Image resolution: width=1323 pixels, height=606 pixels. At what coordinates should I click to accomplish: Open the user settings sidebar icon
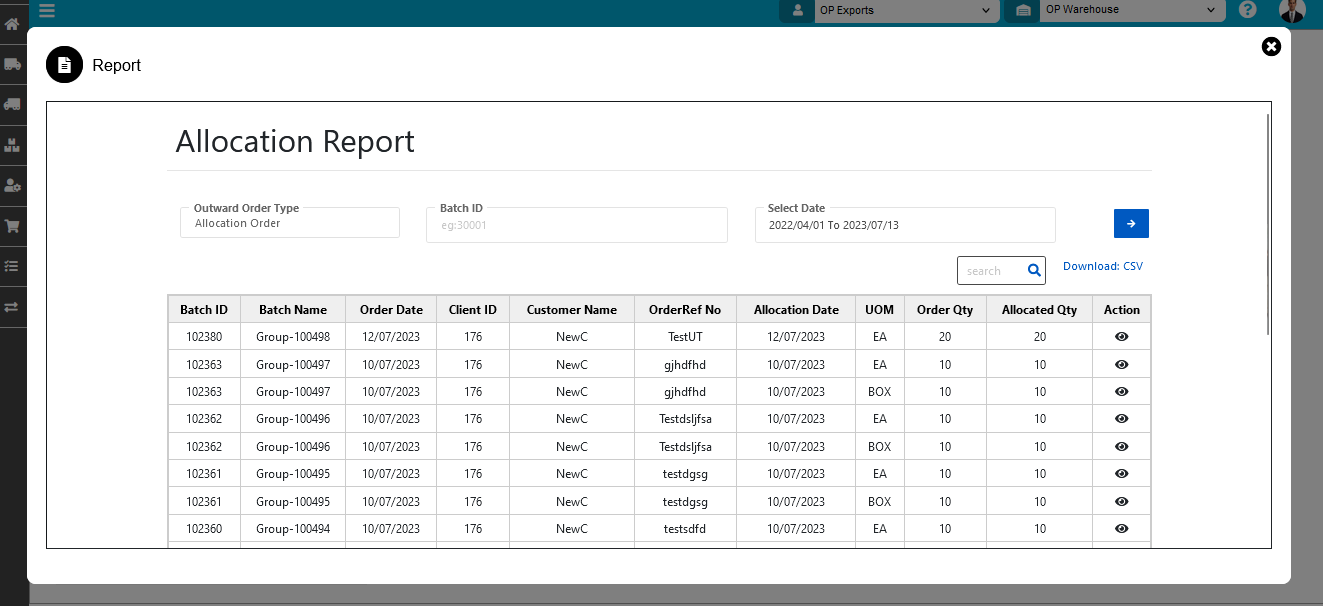pyautogui.click(x=13, y=185)
